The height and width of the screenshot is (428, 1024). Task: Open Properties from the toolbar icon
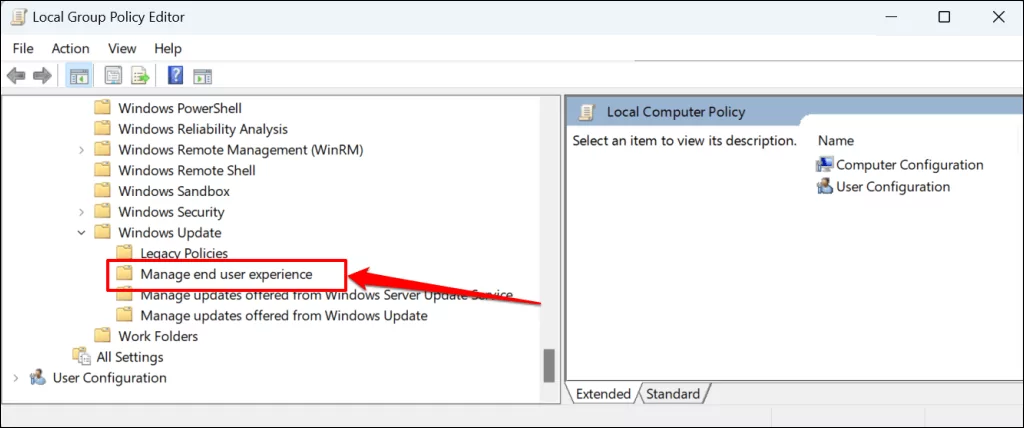pyautogui.click(x=113, y=76)
